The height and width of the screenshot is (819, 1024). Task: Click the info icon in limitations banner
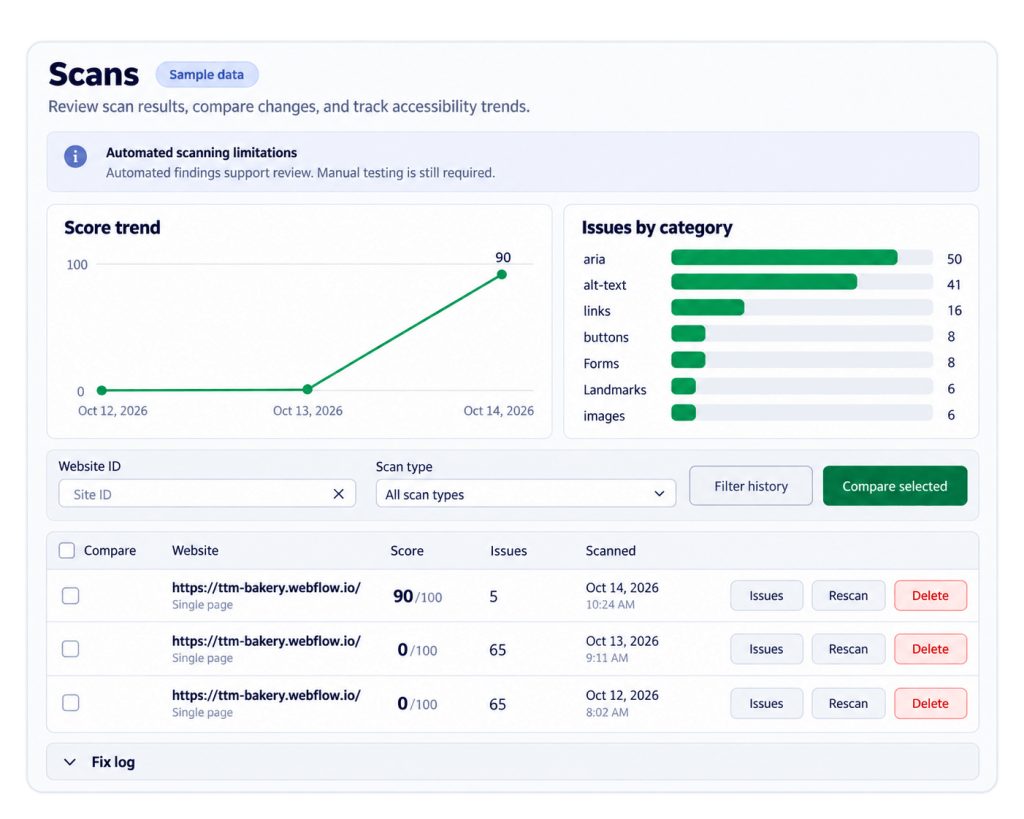coord(75,157)
